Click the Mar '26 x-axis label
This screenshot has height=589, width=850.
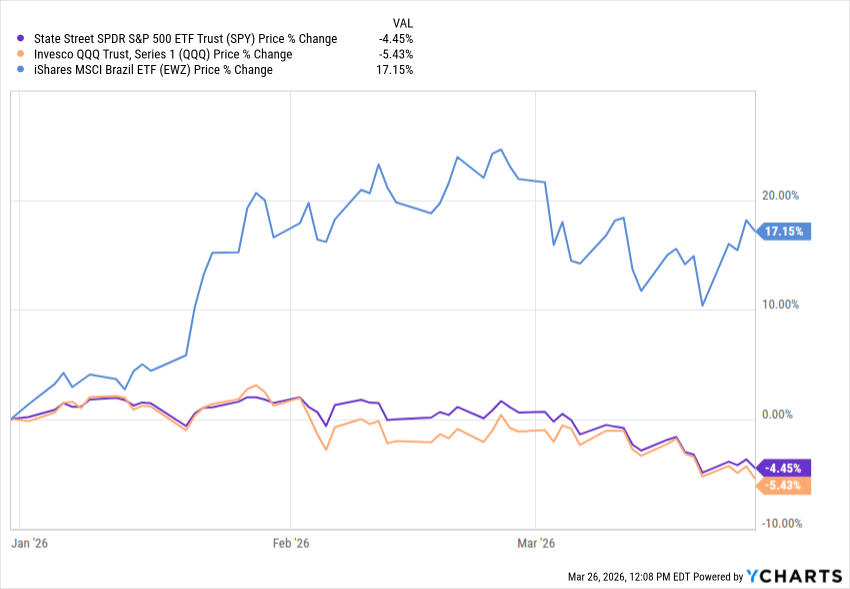[x=534, y=544]
